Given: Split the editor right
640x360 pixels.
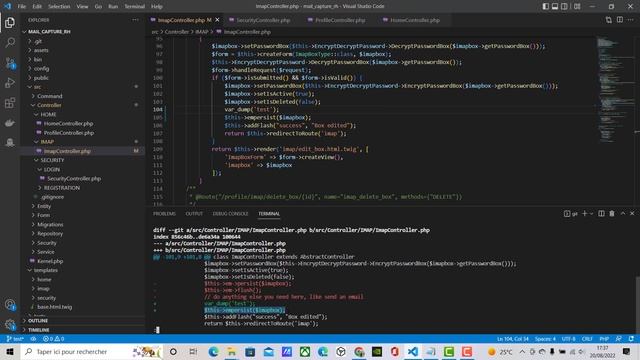Looking at the screenshot, I should coord(620,20).
